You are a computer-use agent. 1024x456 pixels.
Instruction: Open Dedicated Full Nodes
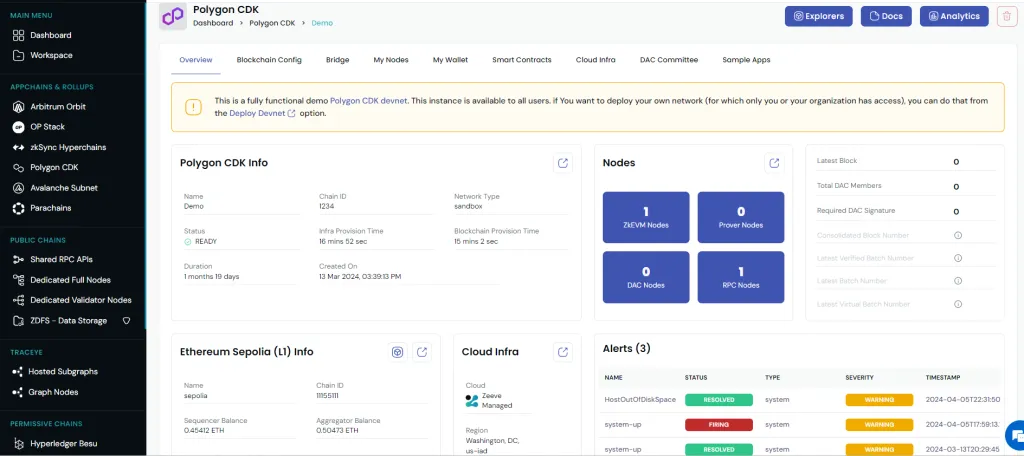coord(62,280)
